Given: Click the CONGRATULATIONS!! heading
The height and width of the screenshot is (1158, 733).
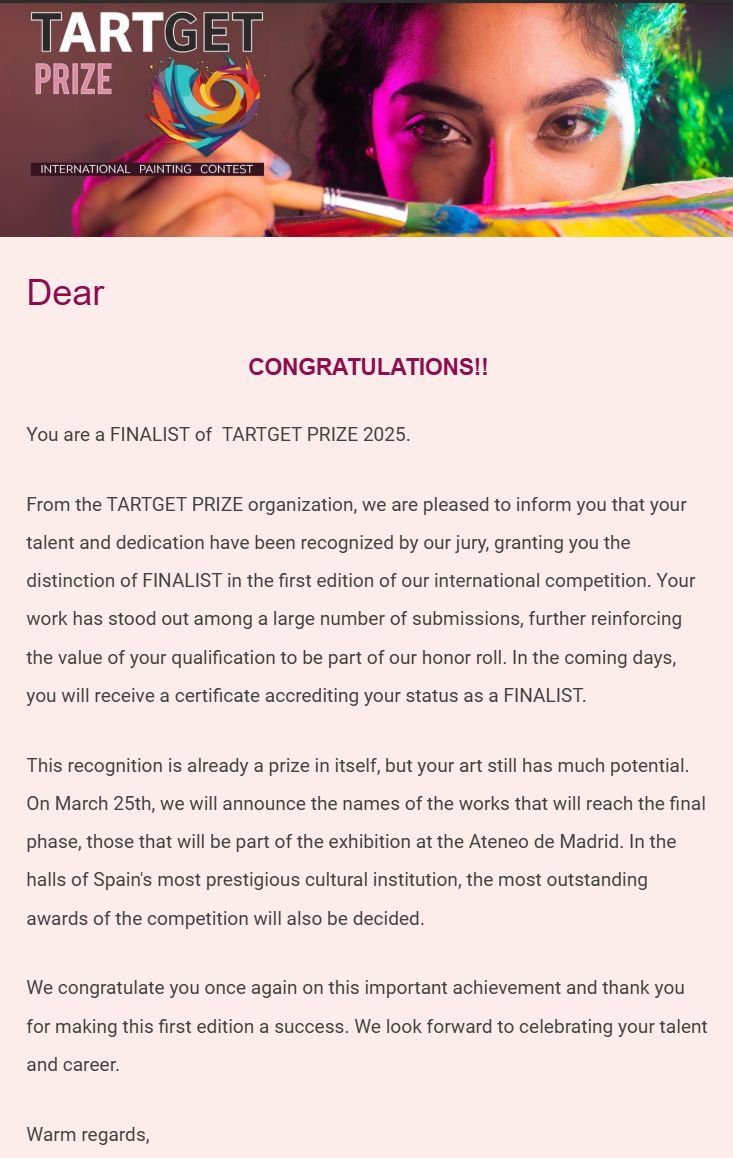Looking at the screenshot, I should pos(368,367).
